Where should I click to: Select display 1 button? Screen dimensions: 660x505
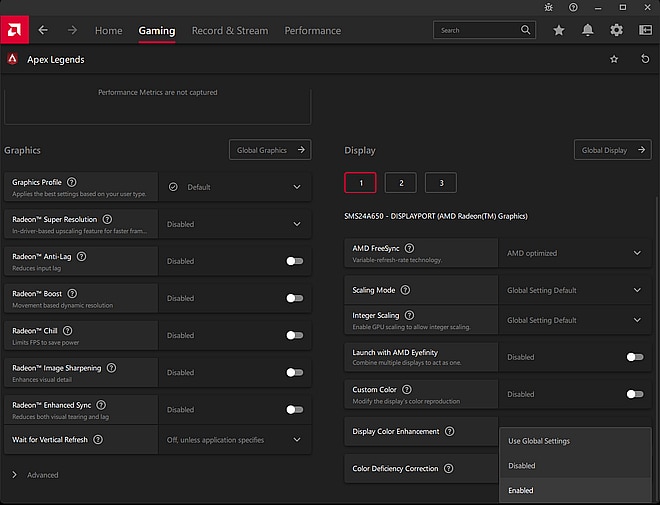pos(360,183)
